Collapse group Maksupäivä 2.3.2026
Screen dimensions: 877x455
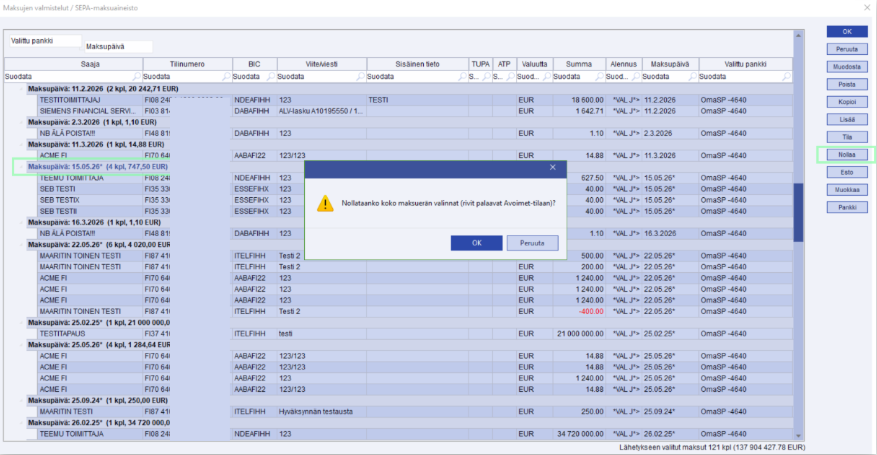pyautogui.click(x=22, y=122)
